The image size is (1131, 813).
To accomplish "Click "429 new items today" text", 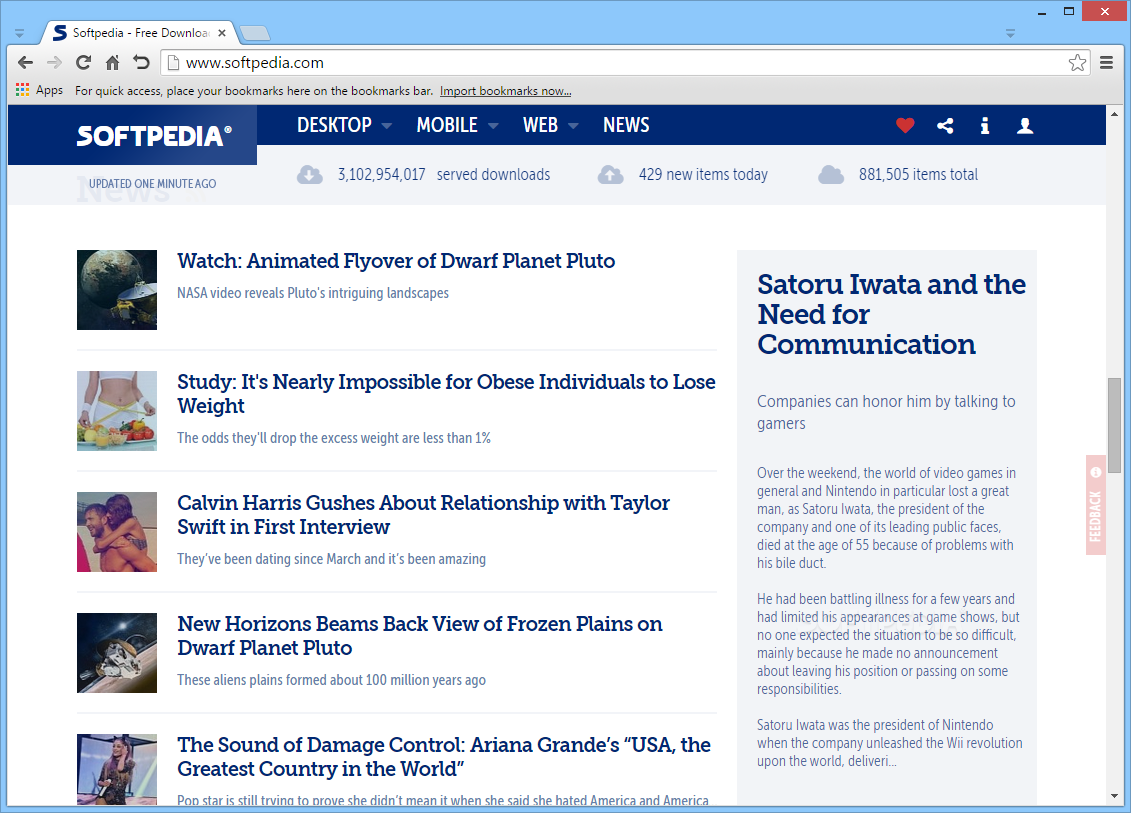I will tap(703, 175).
